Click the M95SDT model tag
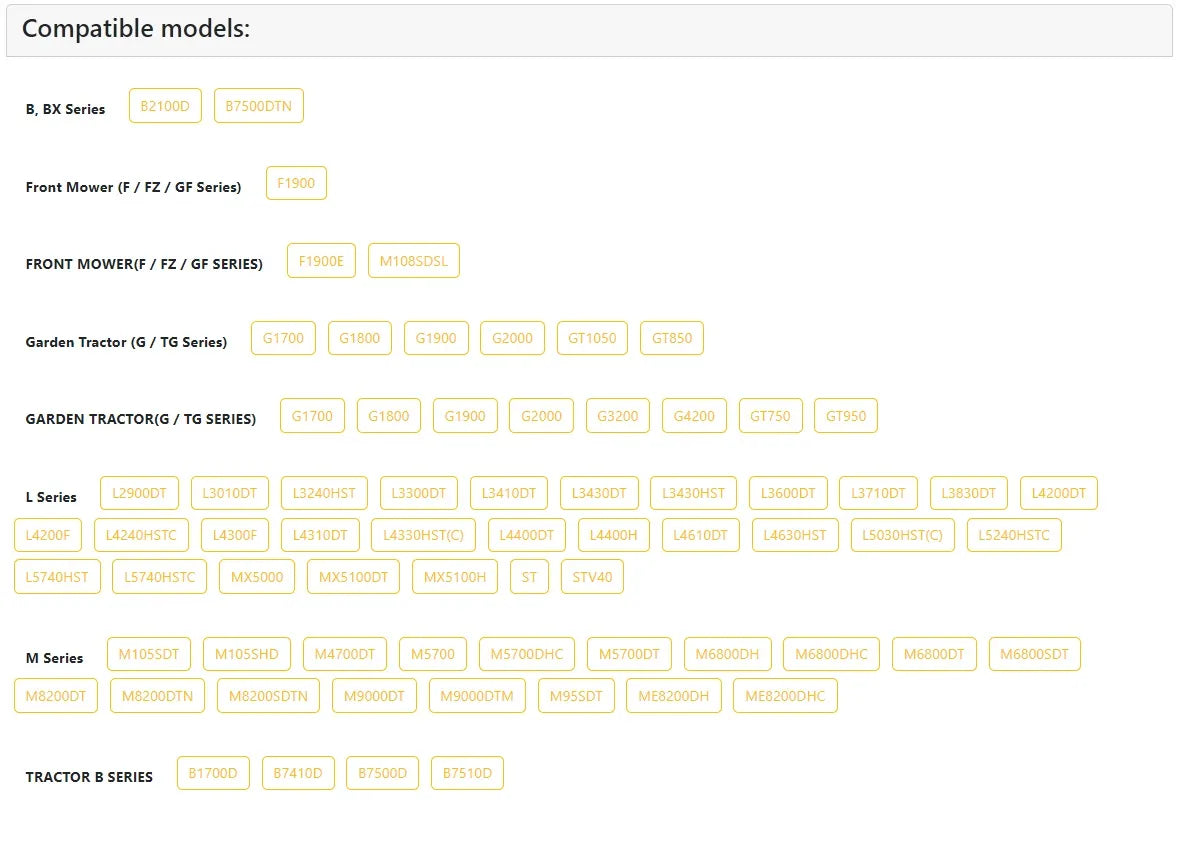Image resolution: width=1180 pixels, height=864 pixels. 576,696
